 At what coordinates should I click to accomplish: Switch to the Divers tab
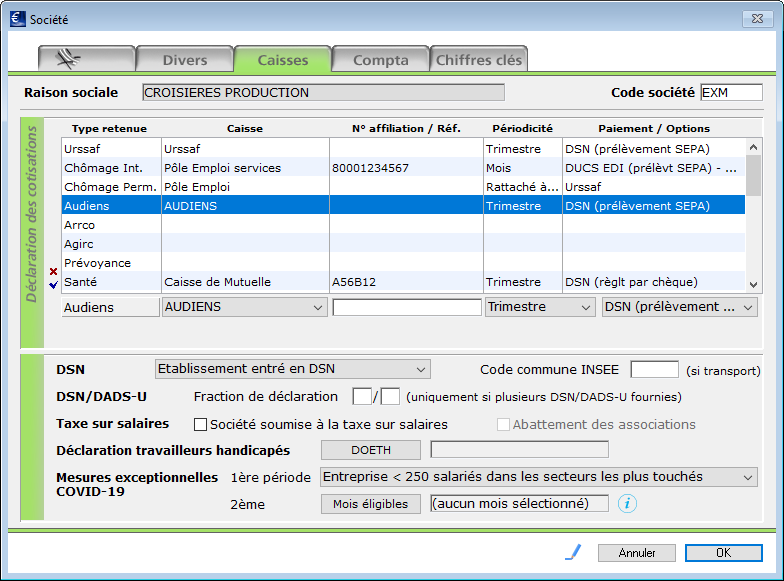point(184,60)
